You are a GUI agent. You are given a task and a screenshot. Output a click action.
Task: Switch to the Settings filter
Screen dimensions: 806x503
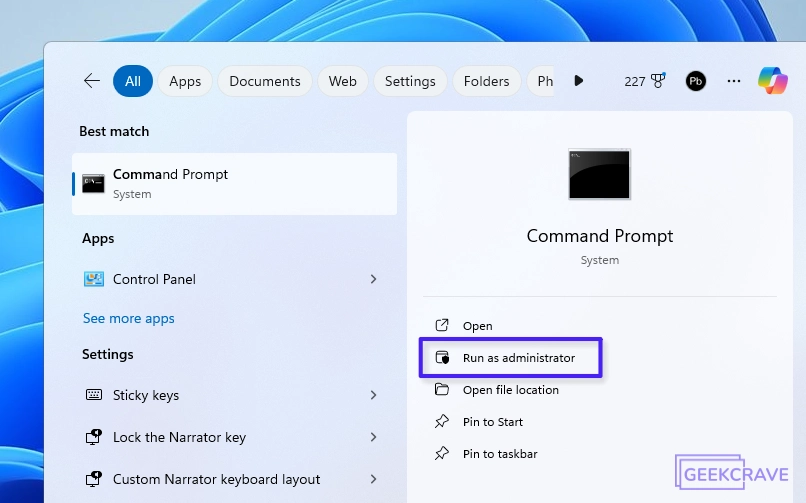[410, 81]
